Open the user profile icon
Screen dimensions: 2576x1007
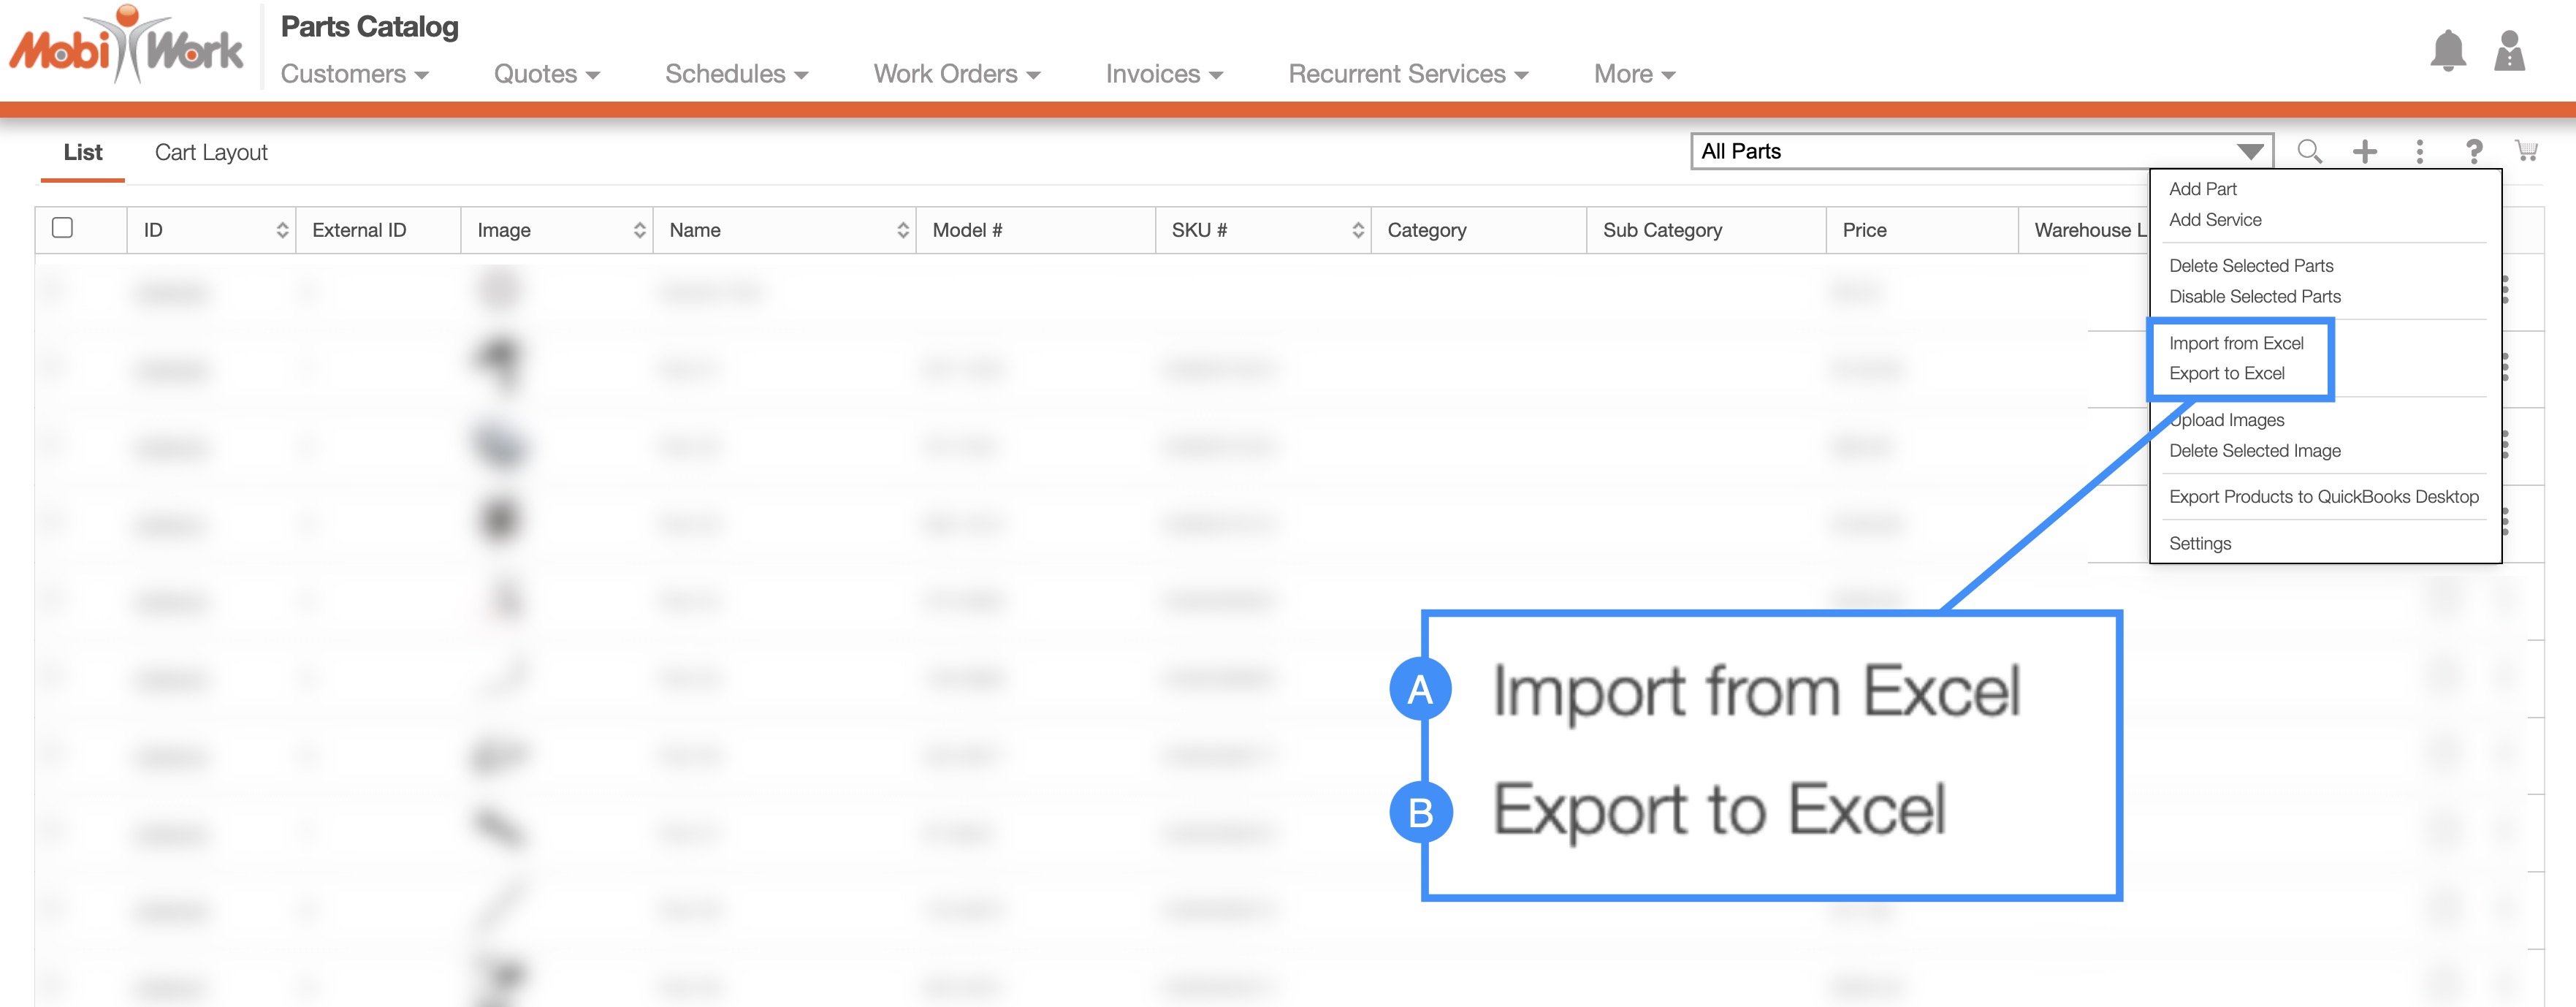(2509, 51)
